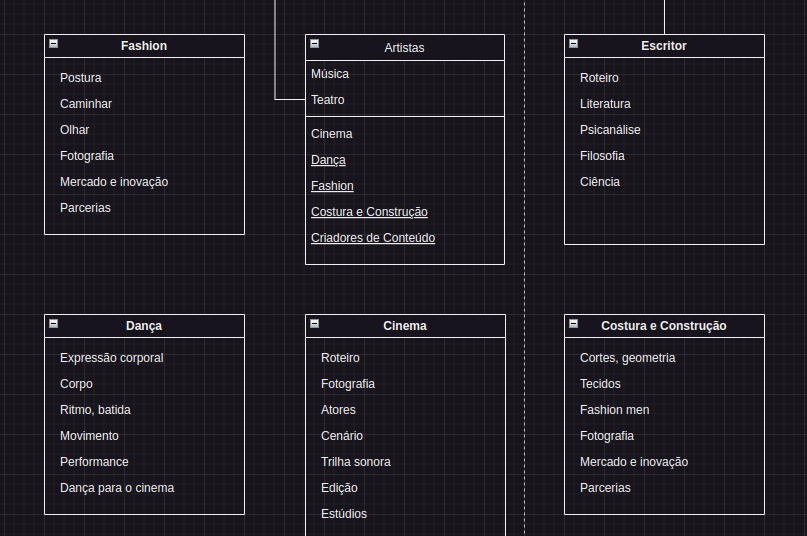Open the underlined Fashion link in Artistas
Image resolution: width=807 pixels, height=536 pixels.
(x=332, y=186)
